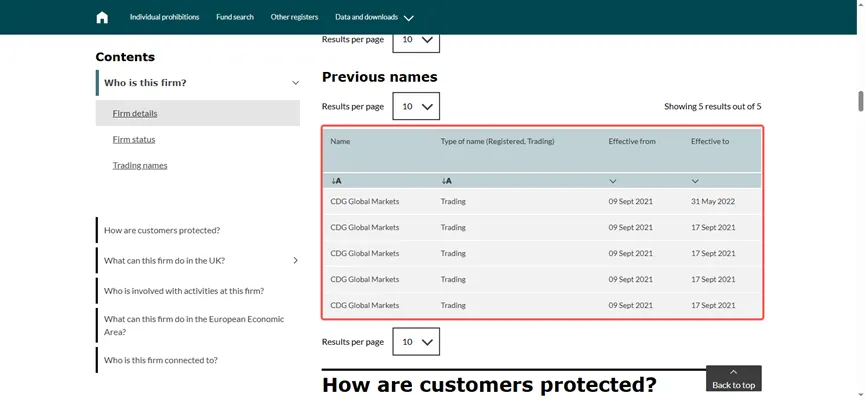Click the Name column header
865x400 pixels.
340,141
